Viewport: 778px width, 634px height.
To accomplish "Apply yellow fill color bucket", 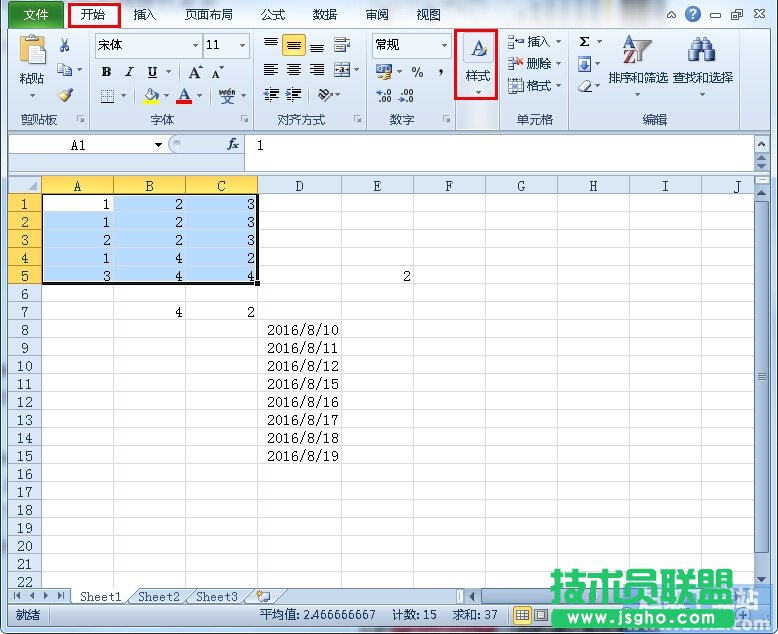I will point(151,95).
